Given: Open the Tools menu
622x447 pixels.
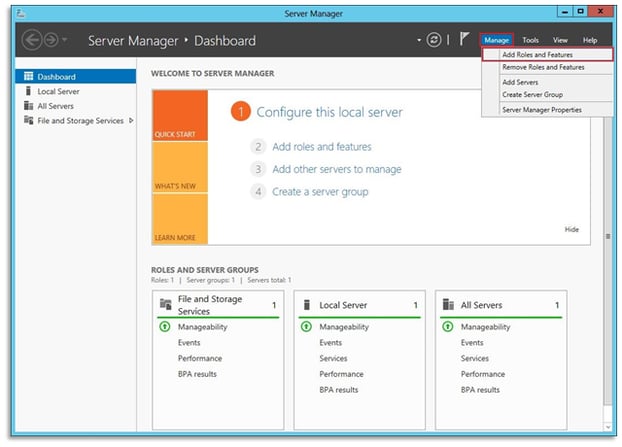Looking at the screenshot, I should (530, 40).
